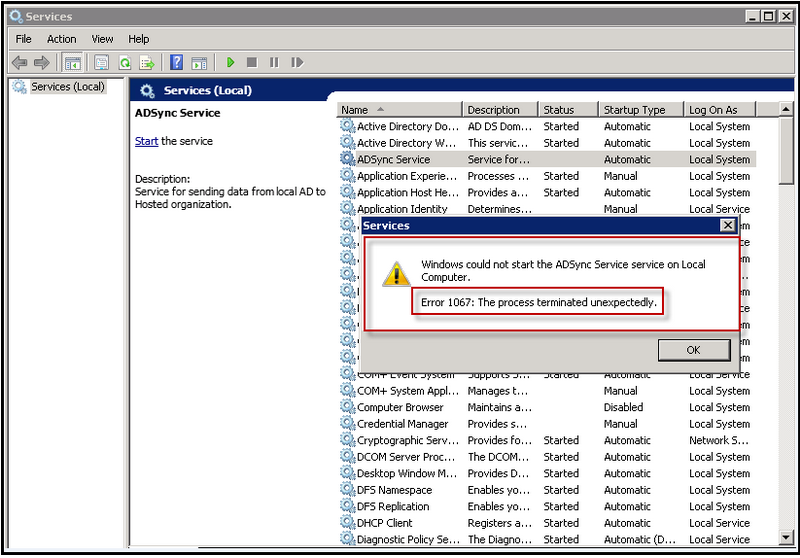This screenshot has width=800, height=558.
Task: Click the vertical scrollbar thumb
Action: pos(786,150)
